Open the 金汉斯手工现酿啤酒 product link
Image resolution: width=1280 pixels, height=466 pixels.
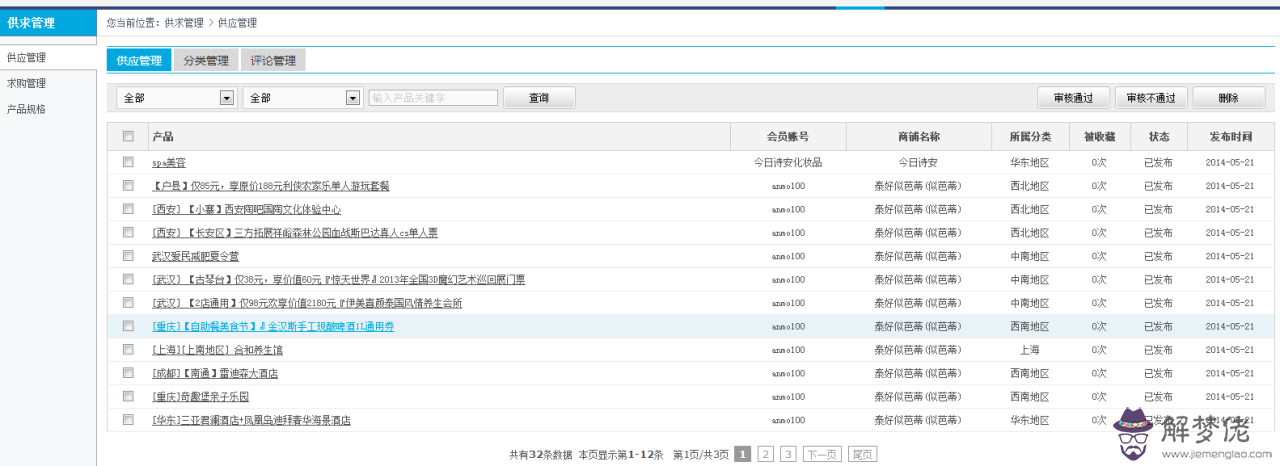click(x=273, y=326)
